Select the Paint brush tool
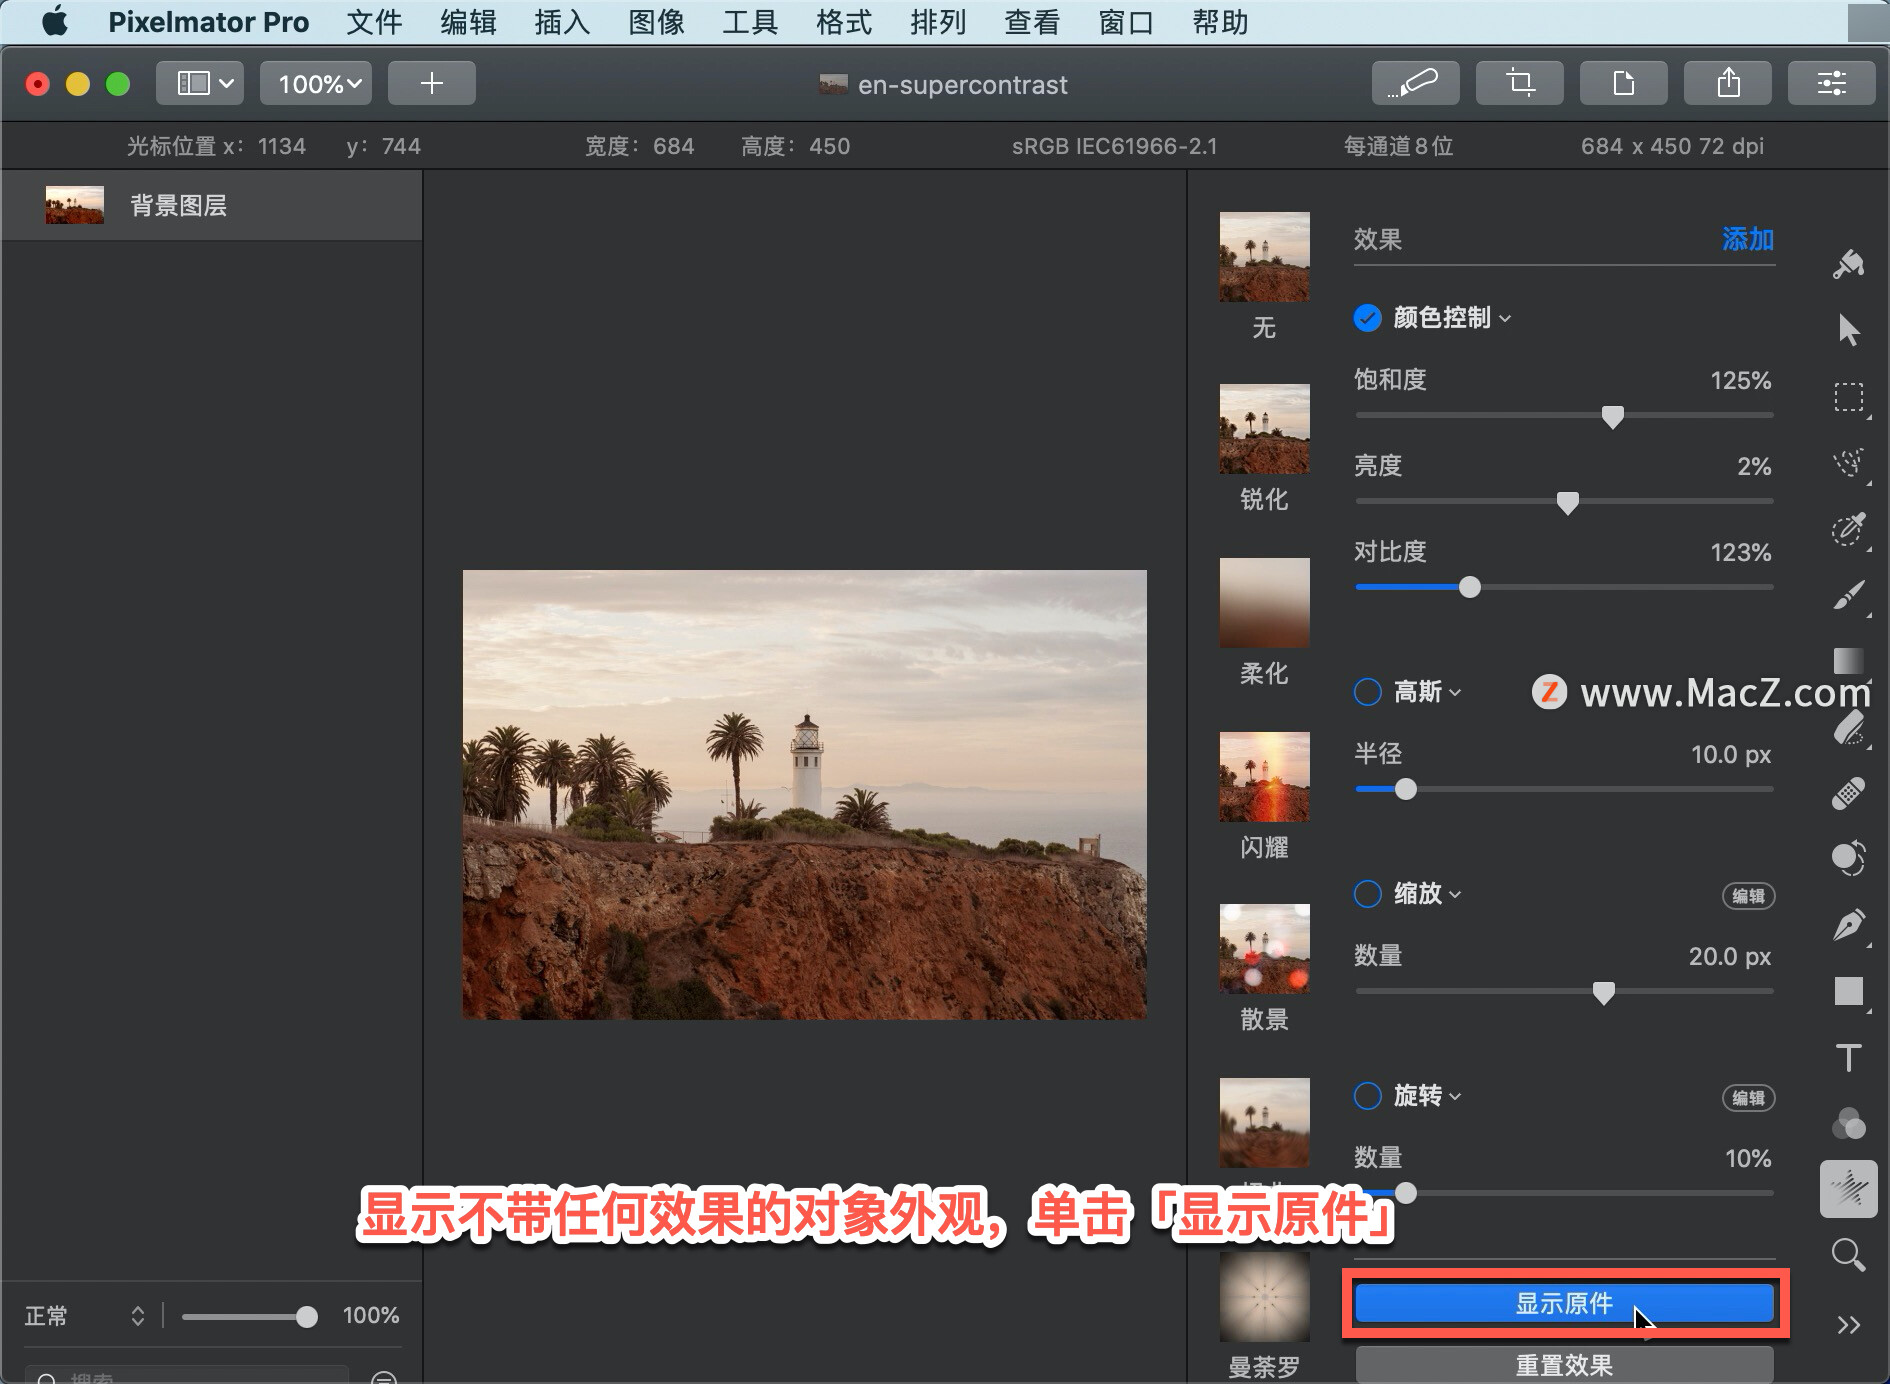 click(x=1848, y=595)
